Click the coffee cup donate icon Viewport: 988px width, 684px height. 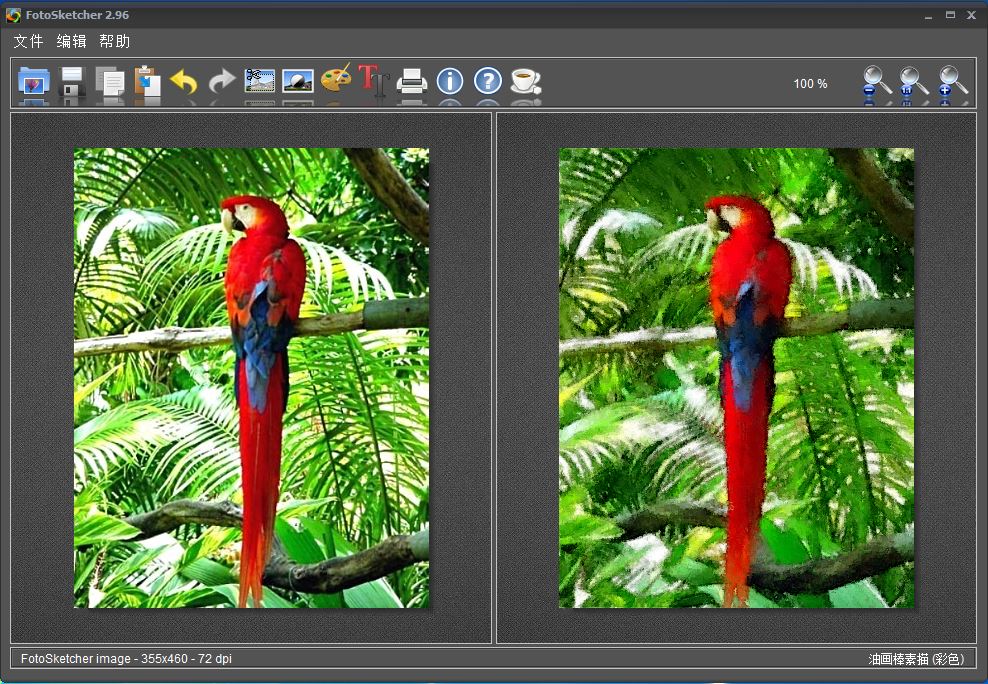[525, 81]
